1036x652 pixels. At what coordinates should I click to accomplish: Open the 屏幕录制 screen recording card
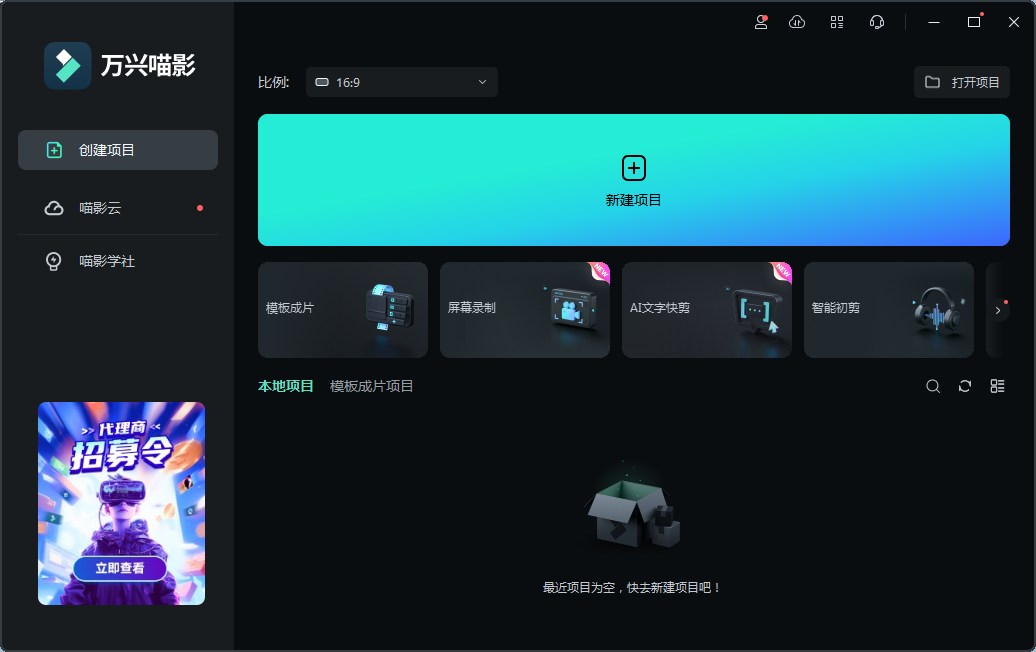pyautogui.click(x=524, y=310)
